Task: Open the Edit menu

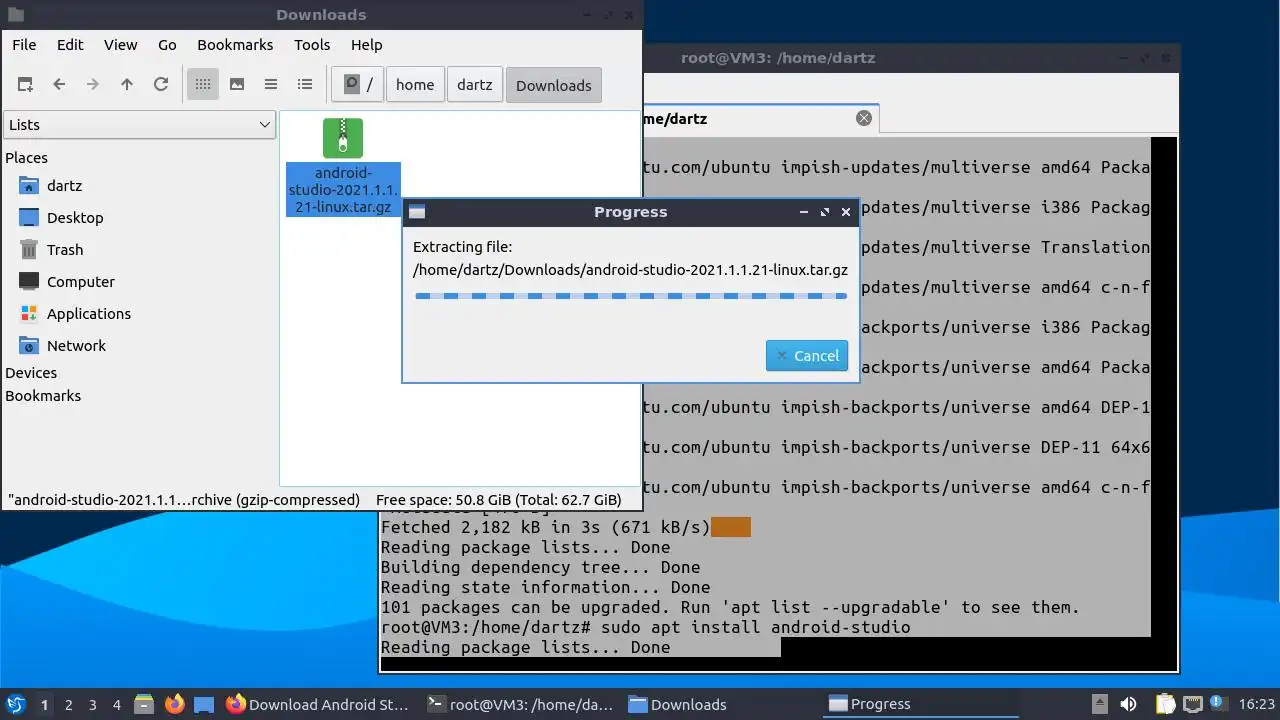Action: (x=70, y=45)
